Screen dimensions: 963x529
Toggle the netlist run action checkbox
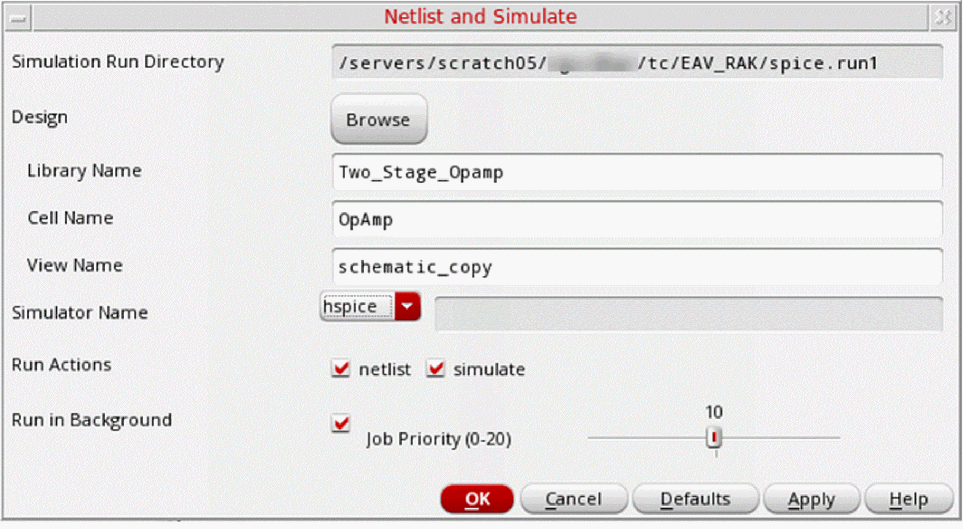(x=340, y=369)
